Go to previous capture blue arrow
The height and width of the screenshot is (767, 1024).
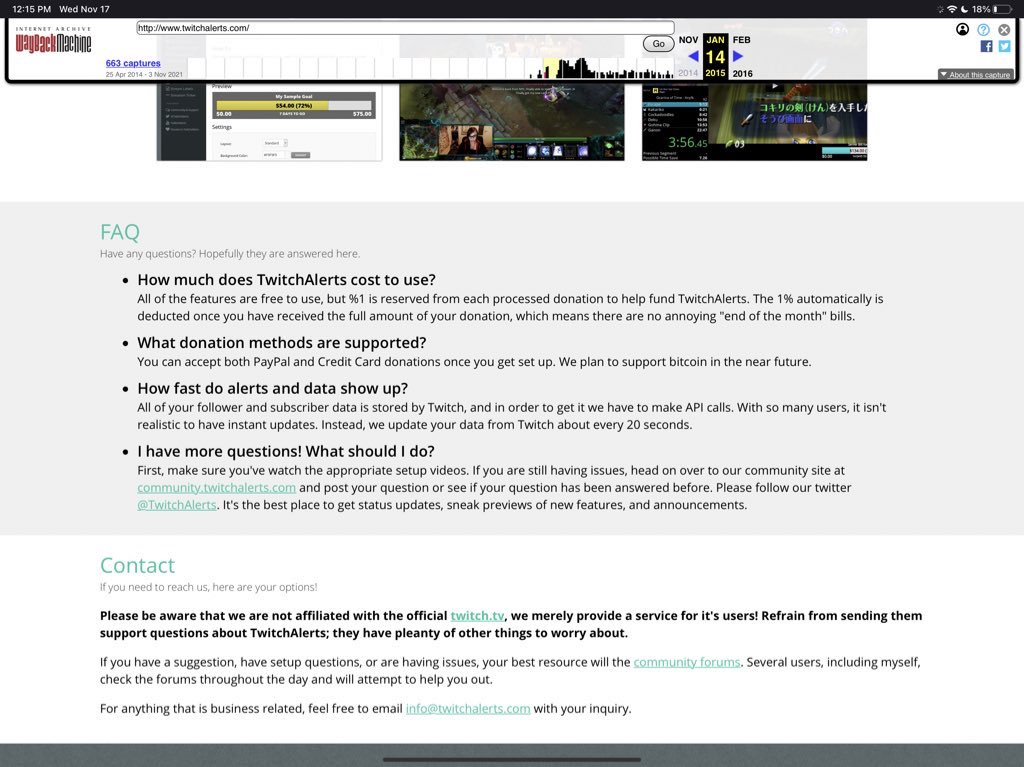(693, 56)
